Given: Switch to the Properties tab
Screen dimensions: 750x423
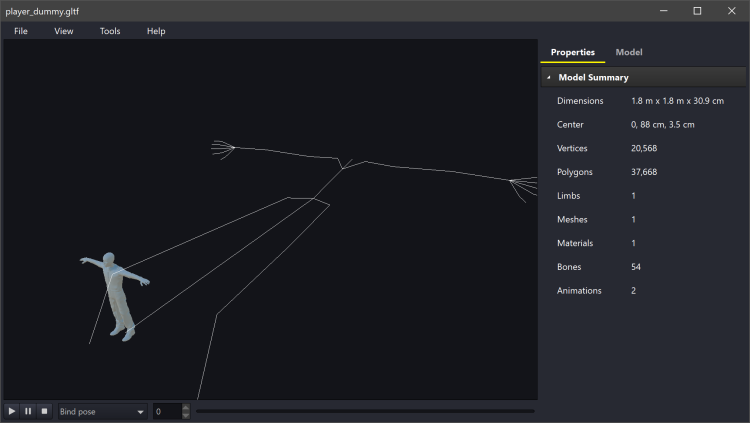Looking at the screenshot, I should pos(573,52).
